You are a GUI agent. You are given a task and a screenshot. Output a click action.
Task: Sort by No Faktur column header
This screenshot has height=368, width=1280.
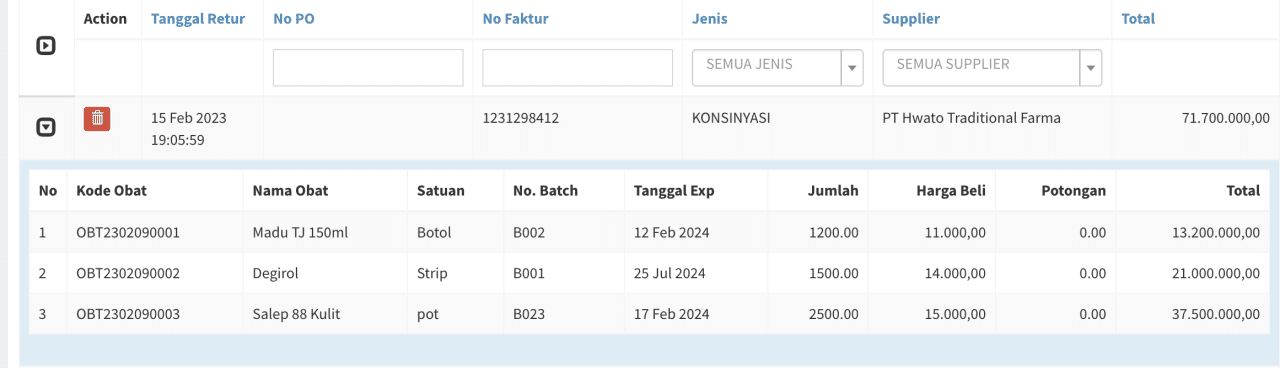click(515, 19)
